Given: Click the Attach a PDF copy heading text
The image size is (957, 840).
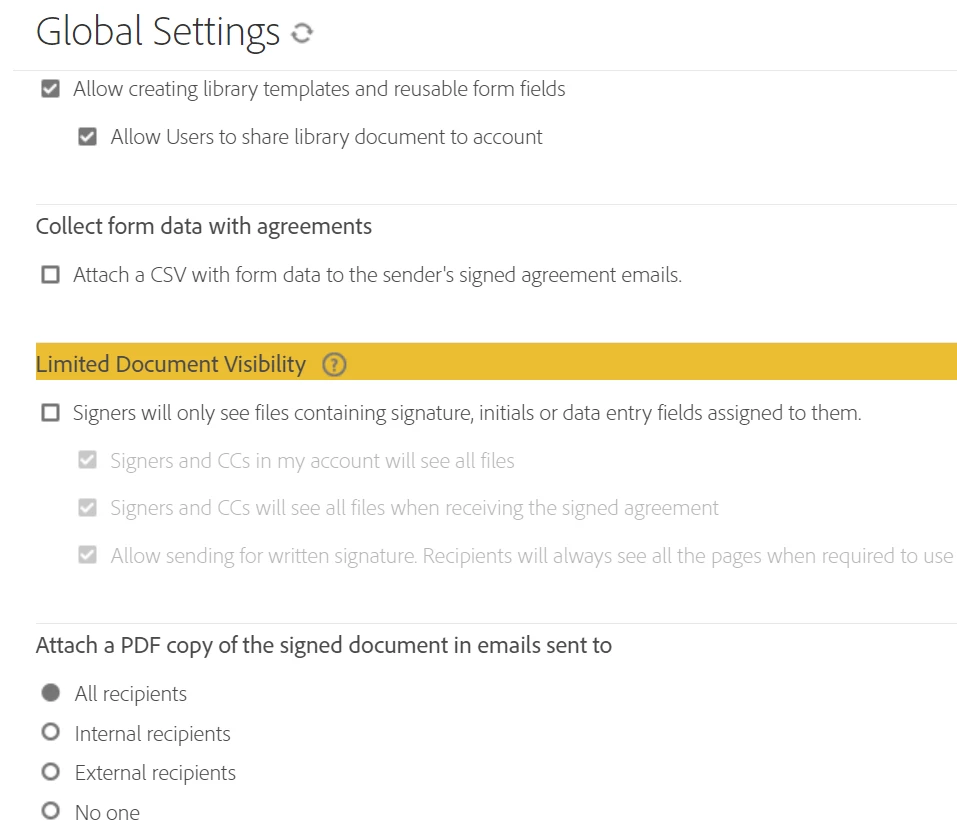Looking at the screenshot, I should 323,645.
